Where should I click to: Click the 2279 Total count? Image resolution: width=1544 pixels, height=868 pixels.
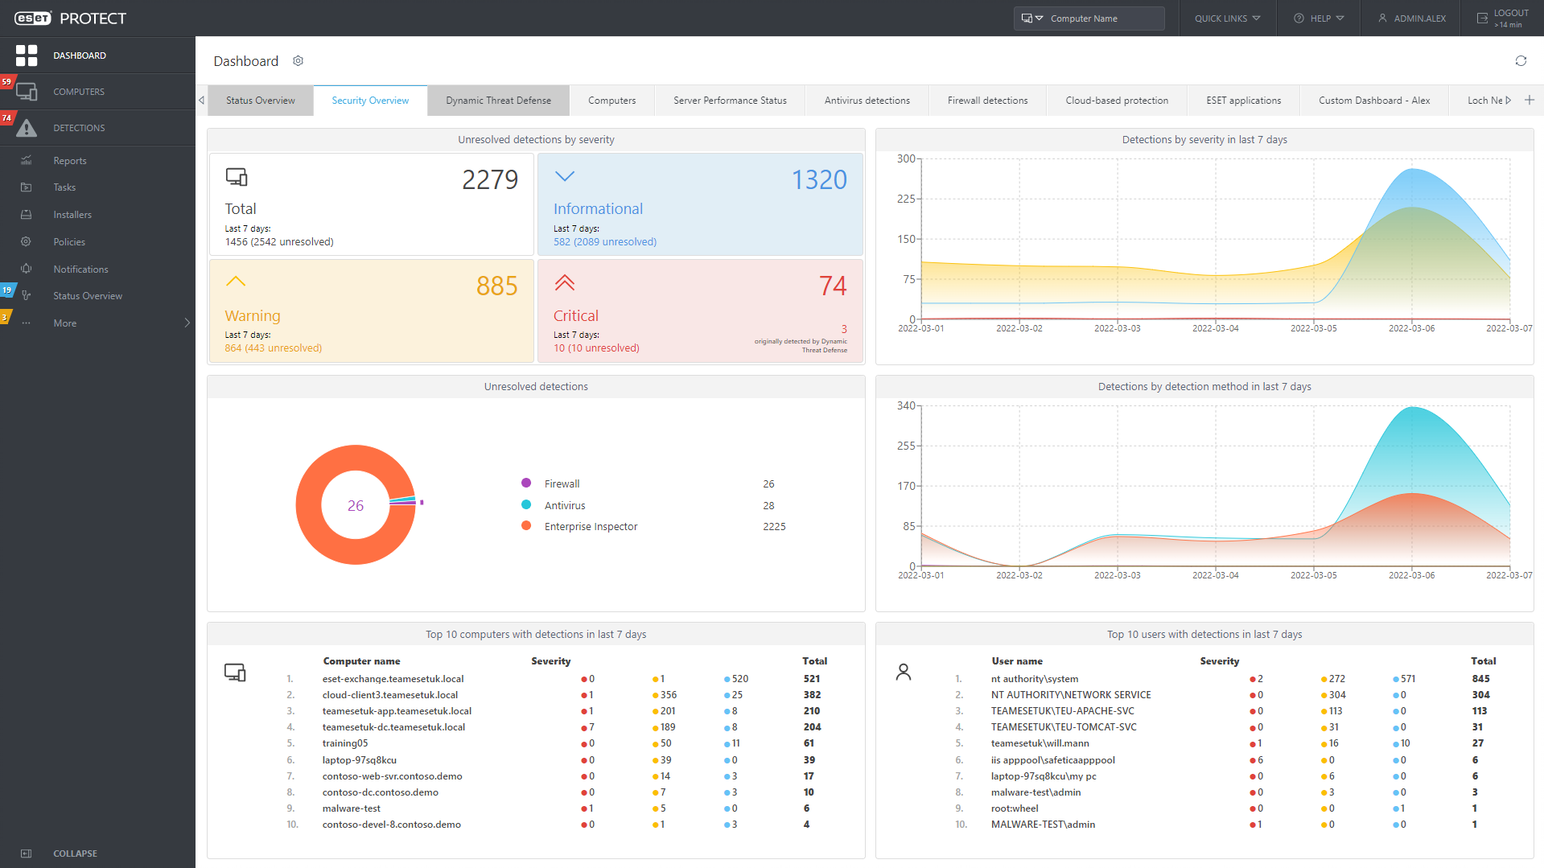tap(490, 179)
